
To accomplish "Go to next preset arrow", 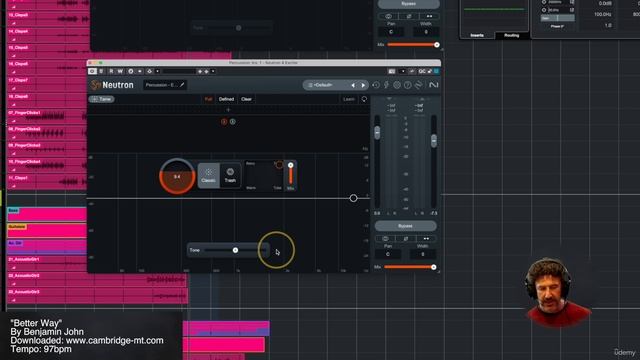I will (x=363, y=85).
